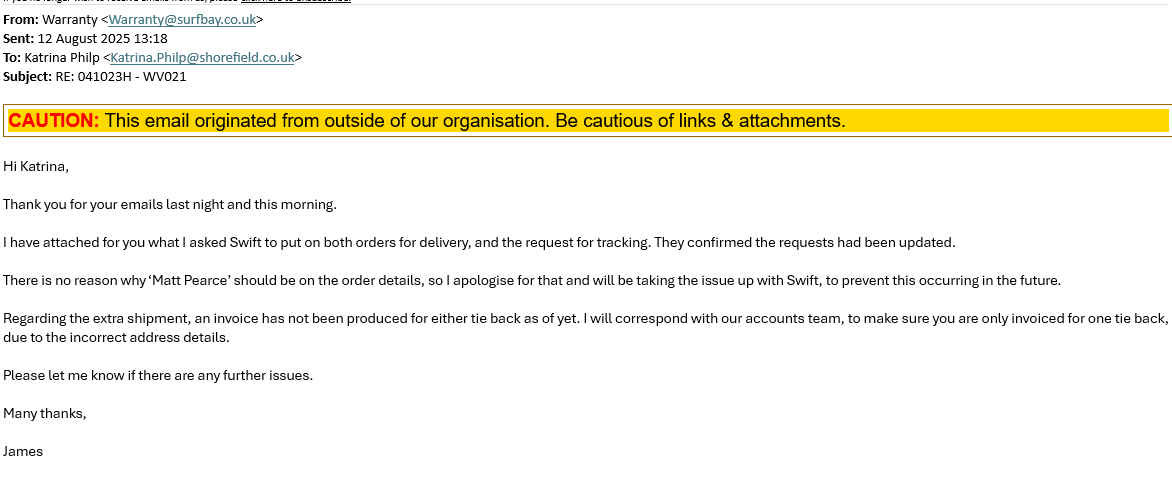Click the paragraph about Swift delivery requests
Screen dimensions: 1172x489
(480, 243)
